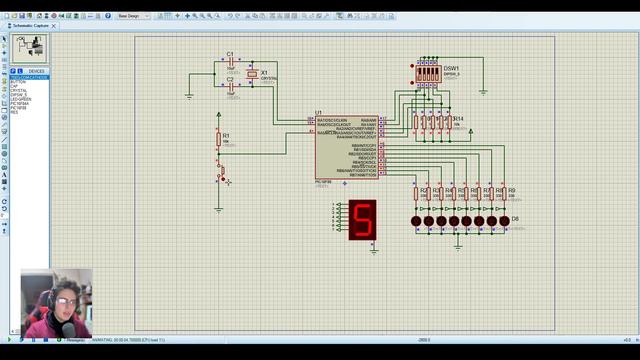Open PCB Layout from the toolbar

(53, 16)
